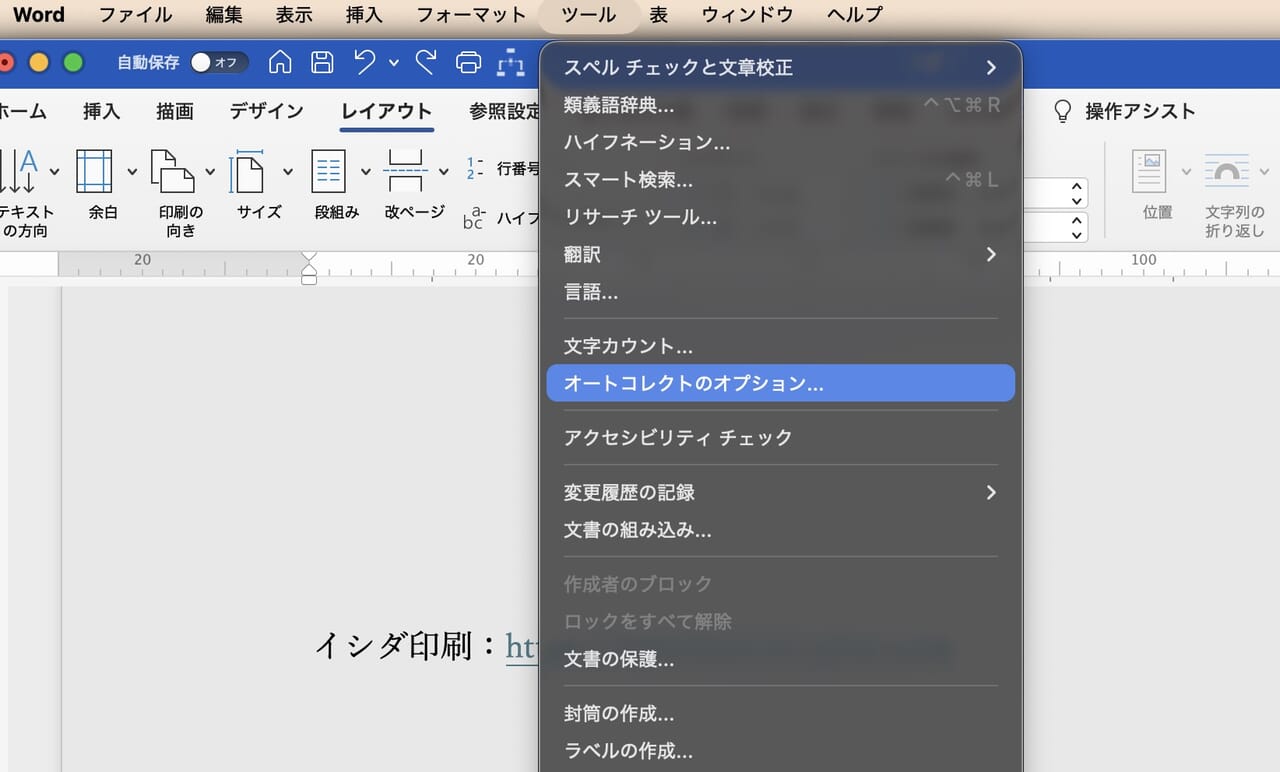Viewport: 1280px width, 772px height.
Task: Choose 封筒の作成... menu entry
Action: coord(781,714)
